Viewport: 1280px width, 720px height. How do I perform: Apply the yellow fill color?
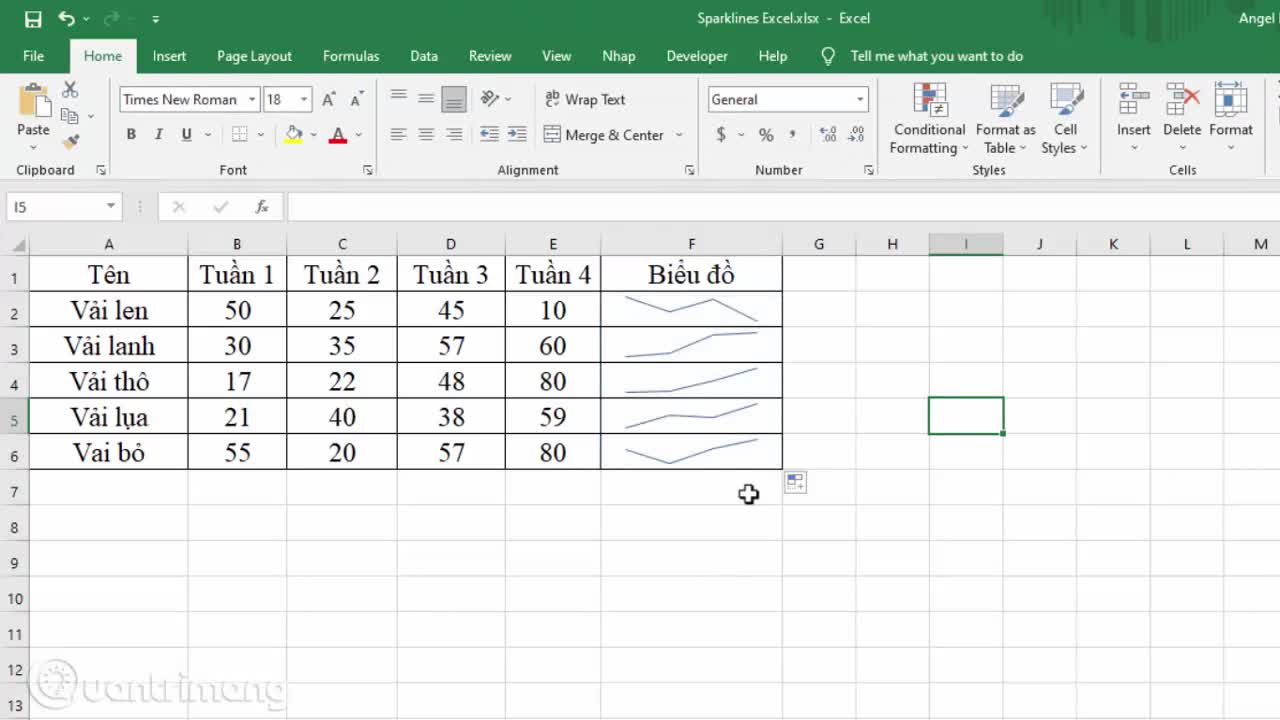pos(294,134)
